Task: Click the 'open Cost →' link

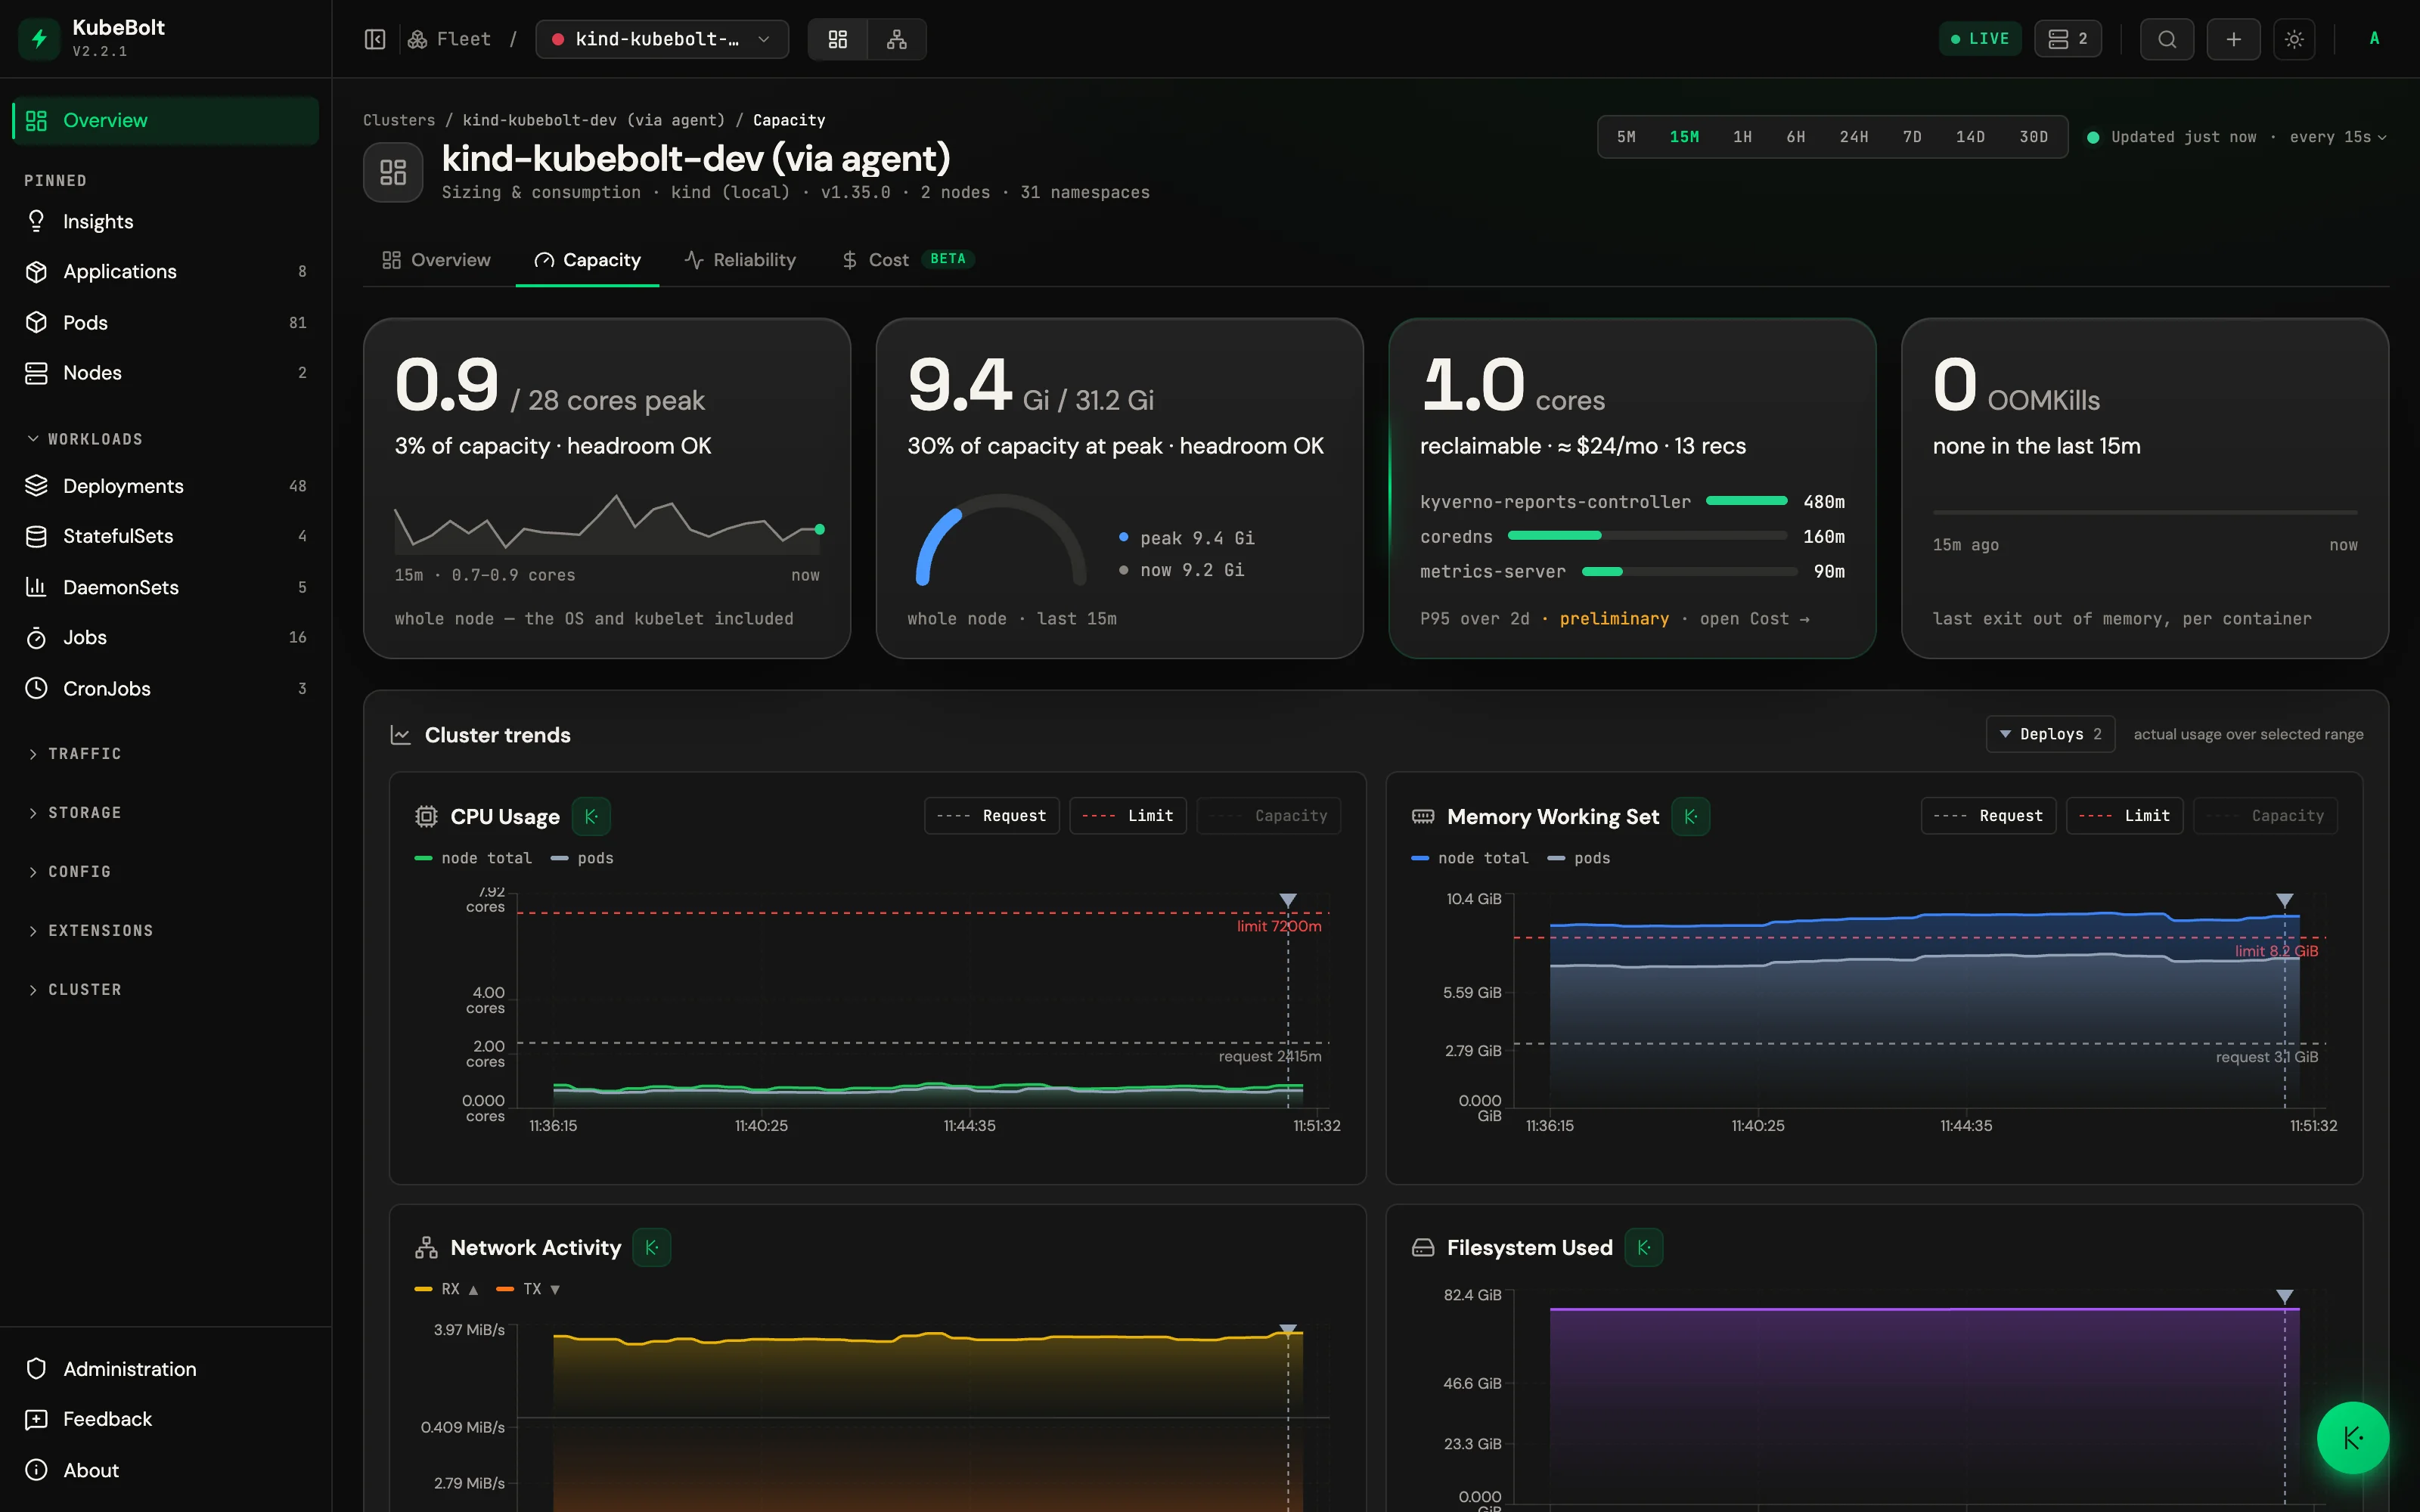Action: [1754, 619]
